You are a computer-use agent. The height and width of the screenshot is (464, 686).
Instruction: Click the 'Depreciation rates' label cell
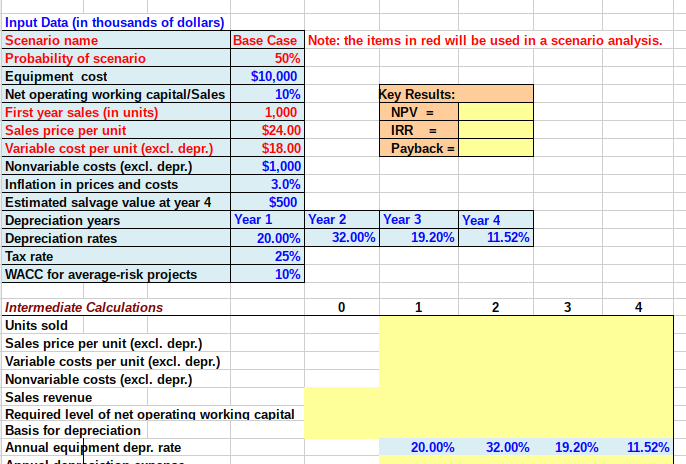click(116, 238)
